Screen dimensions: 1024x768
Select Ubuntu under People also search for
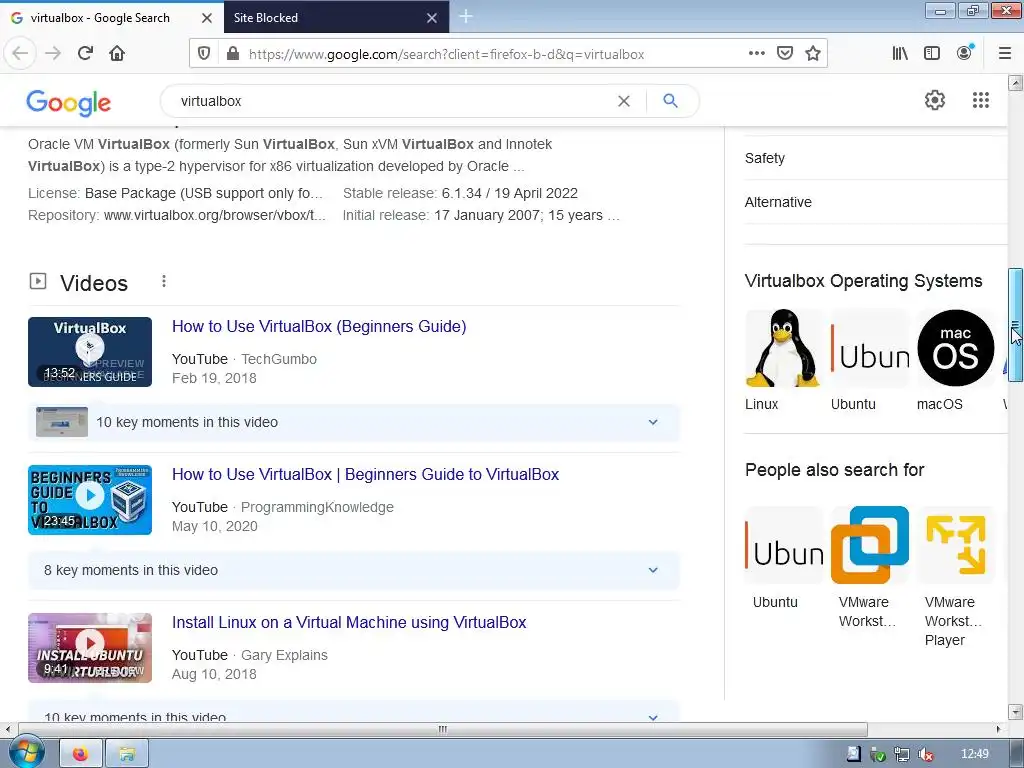(784, 558)
